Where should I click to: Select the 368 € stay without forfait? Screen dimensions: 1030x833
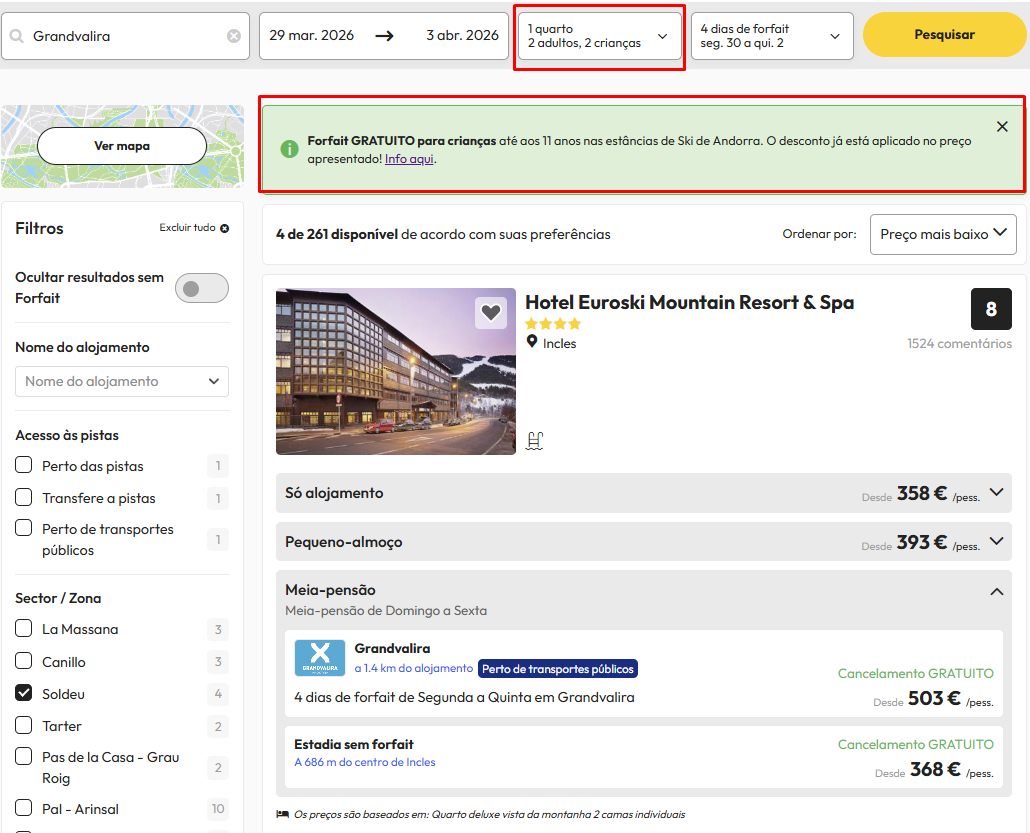934,770
